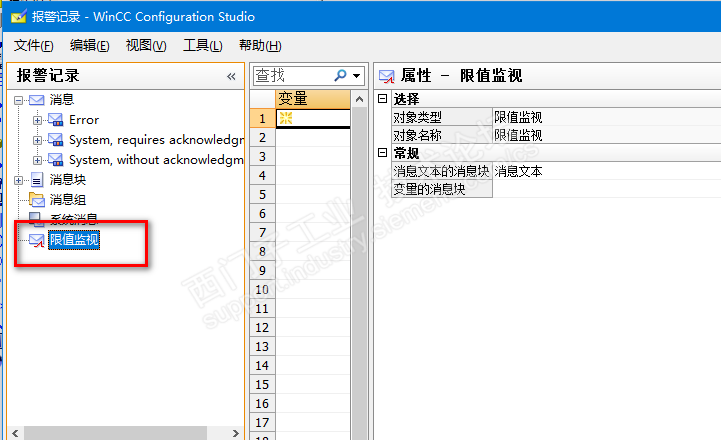Click the 消息文本的消息块 property label
721x440 pixels.
pyautogui.click(x=442, y=171)
